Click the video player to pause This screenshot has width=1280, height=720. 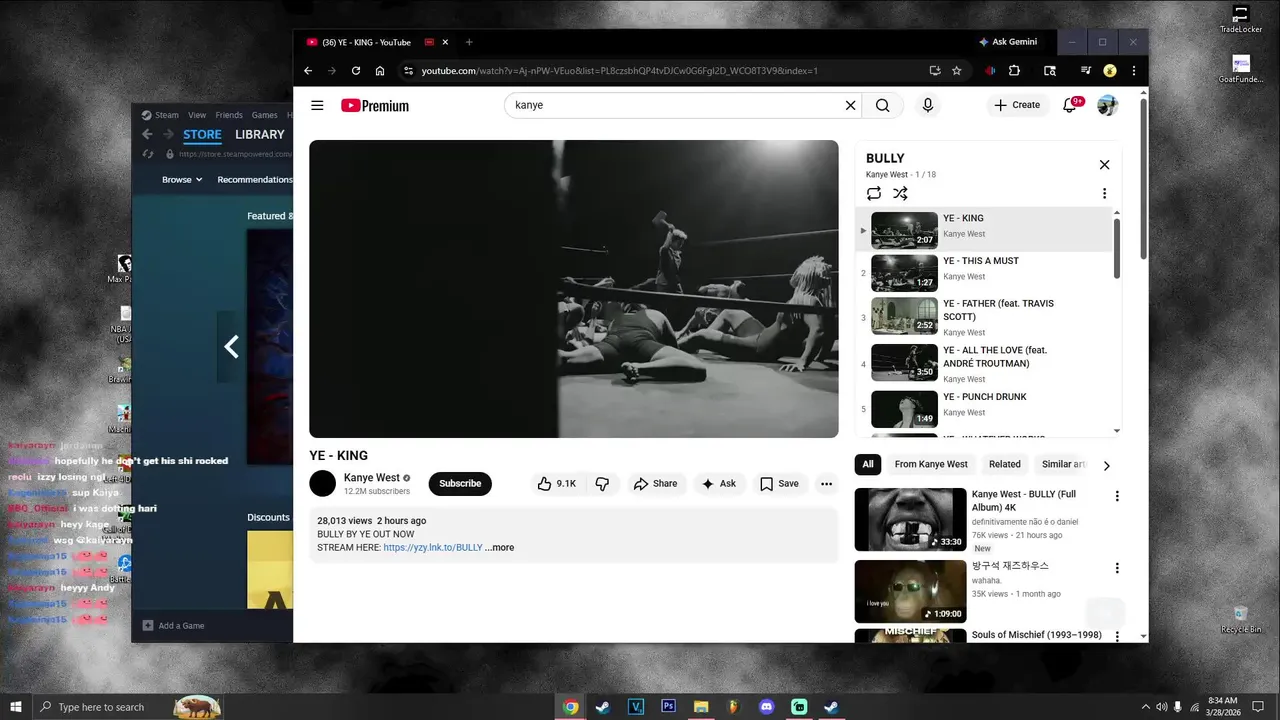pyautogui.click(x=573, y=289)
